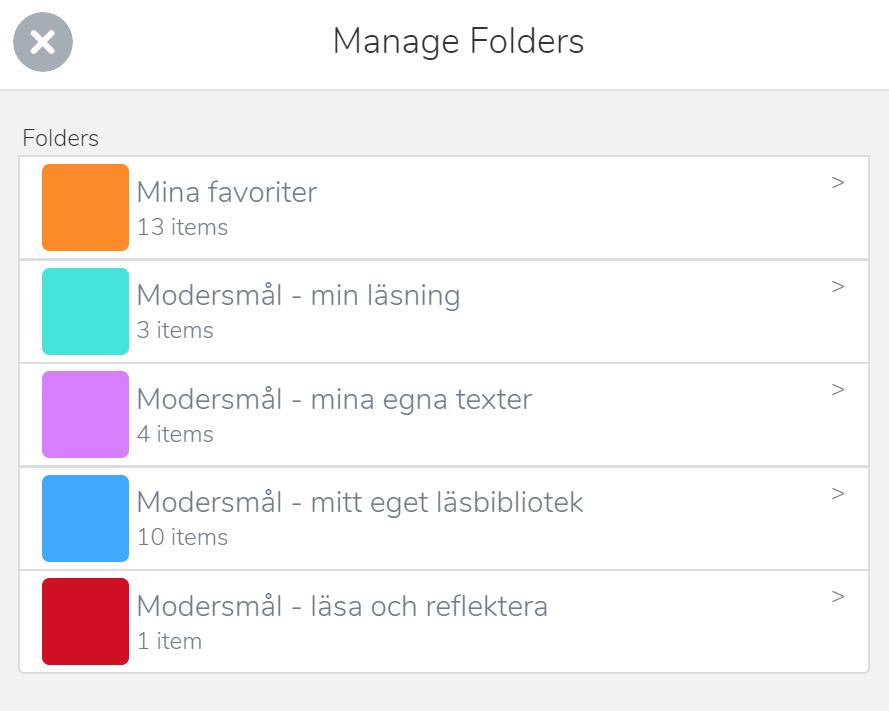Click the blue mitt eget läsbibliotek swatch
Screen dimensions: 889x711
coord(85,518)
